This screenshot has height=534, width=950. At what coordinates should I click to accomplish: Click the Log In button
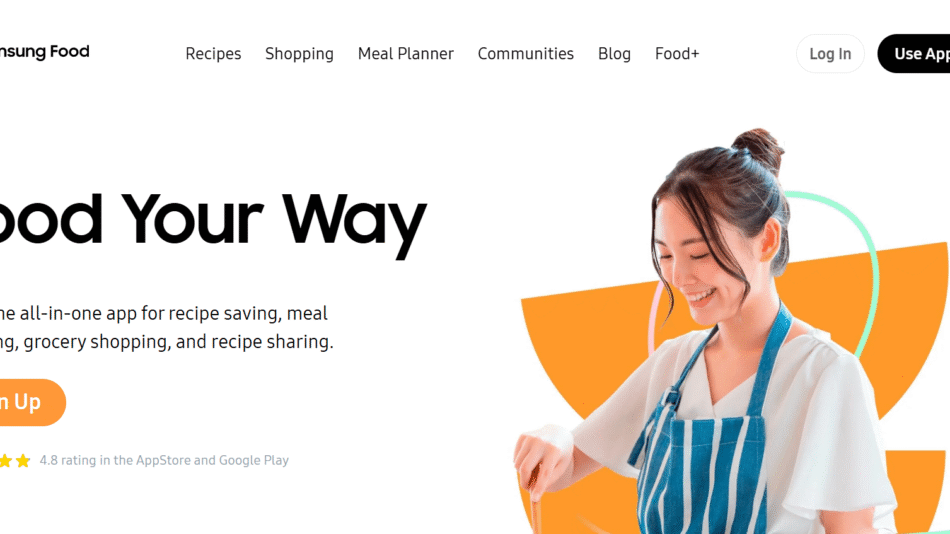click(x=830, y=54)
